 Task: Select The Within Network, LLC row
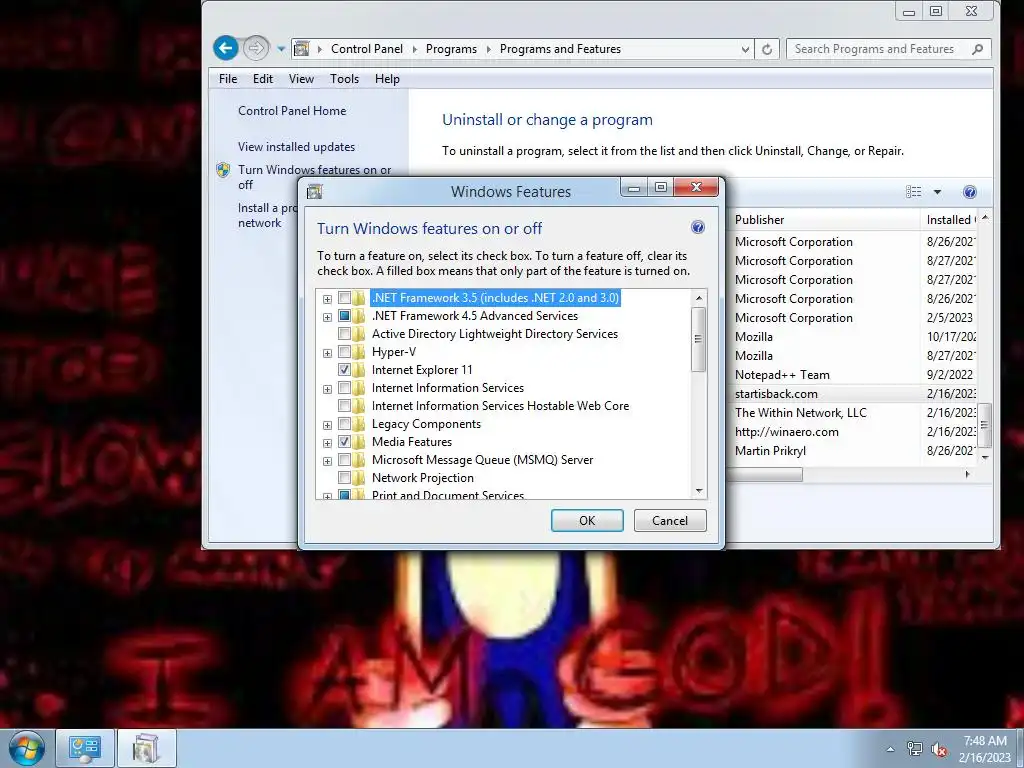coord(854,413)
